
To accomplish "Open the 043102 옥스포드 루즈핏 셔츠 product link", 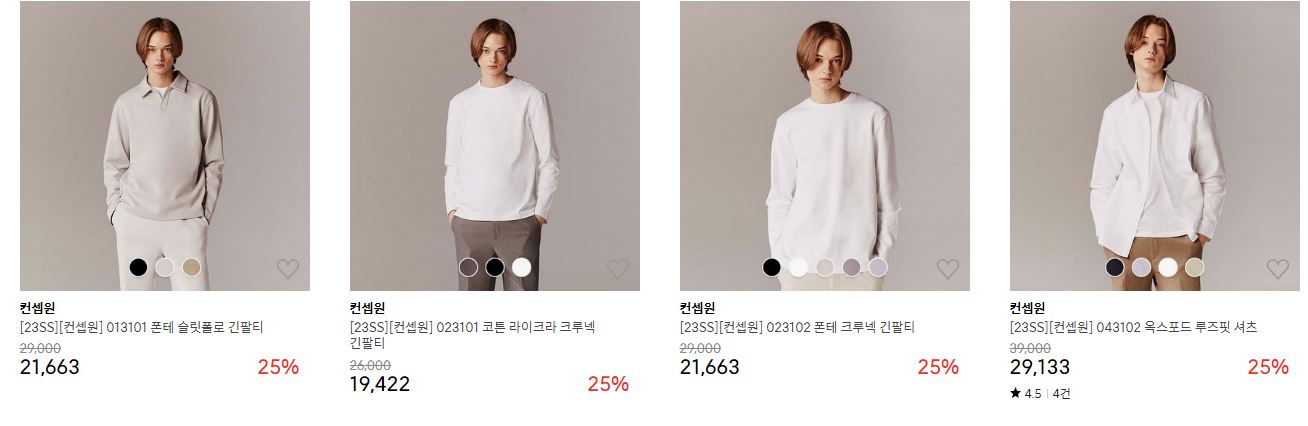I will [x=1133, y=327].
